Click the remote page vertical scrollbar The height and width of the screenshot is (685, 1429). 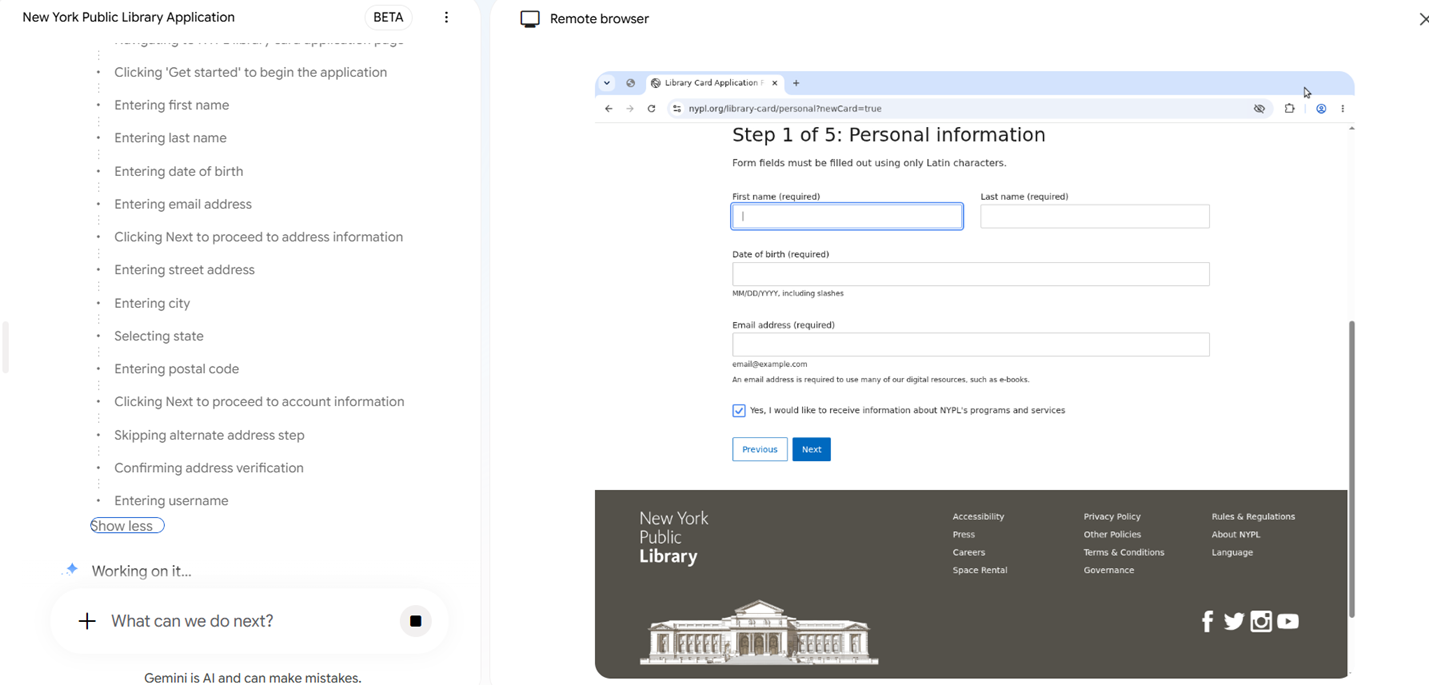(x=1352, y=468)
